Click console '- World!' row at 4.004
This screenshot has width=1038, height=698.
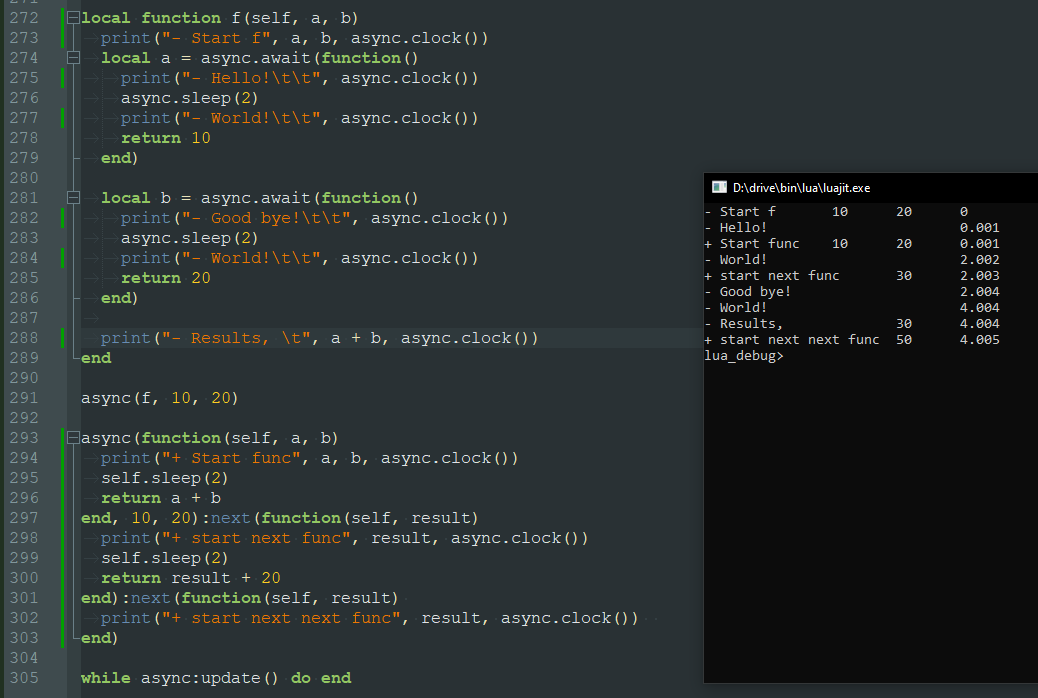point(852,307)
